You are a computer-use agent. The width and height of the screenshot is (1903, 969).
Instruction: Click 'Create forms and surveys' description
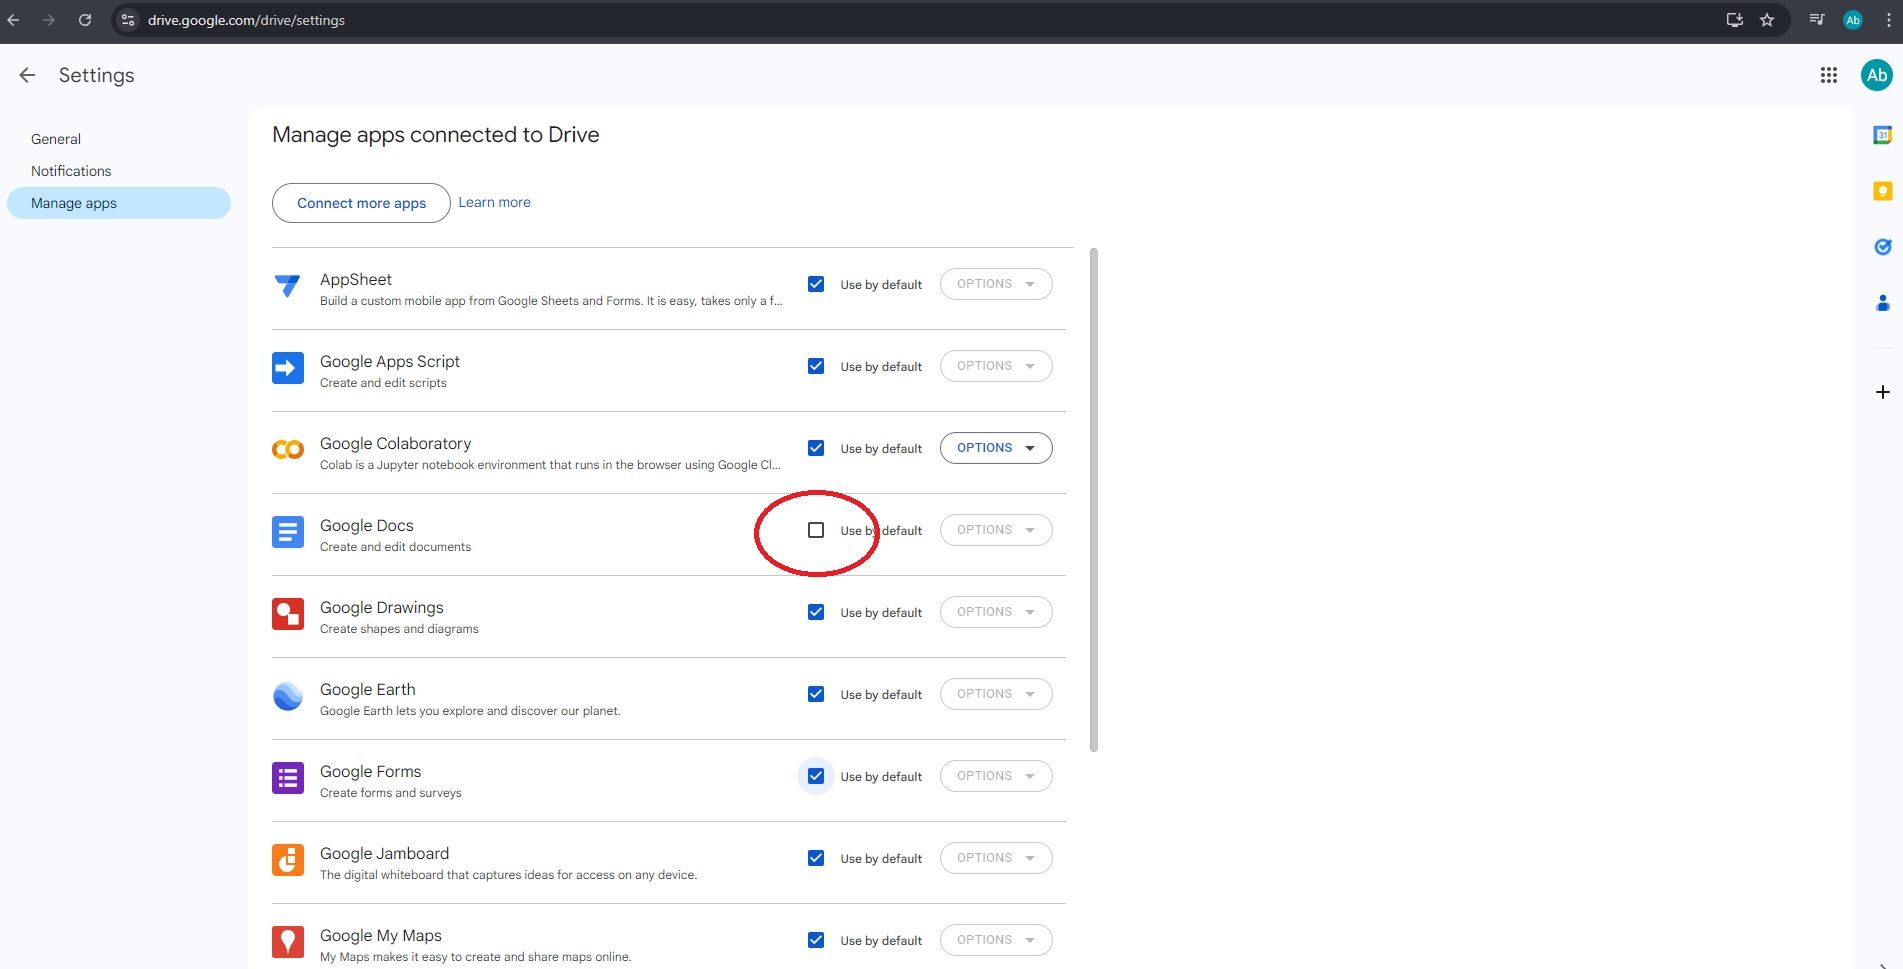point(390,793)
